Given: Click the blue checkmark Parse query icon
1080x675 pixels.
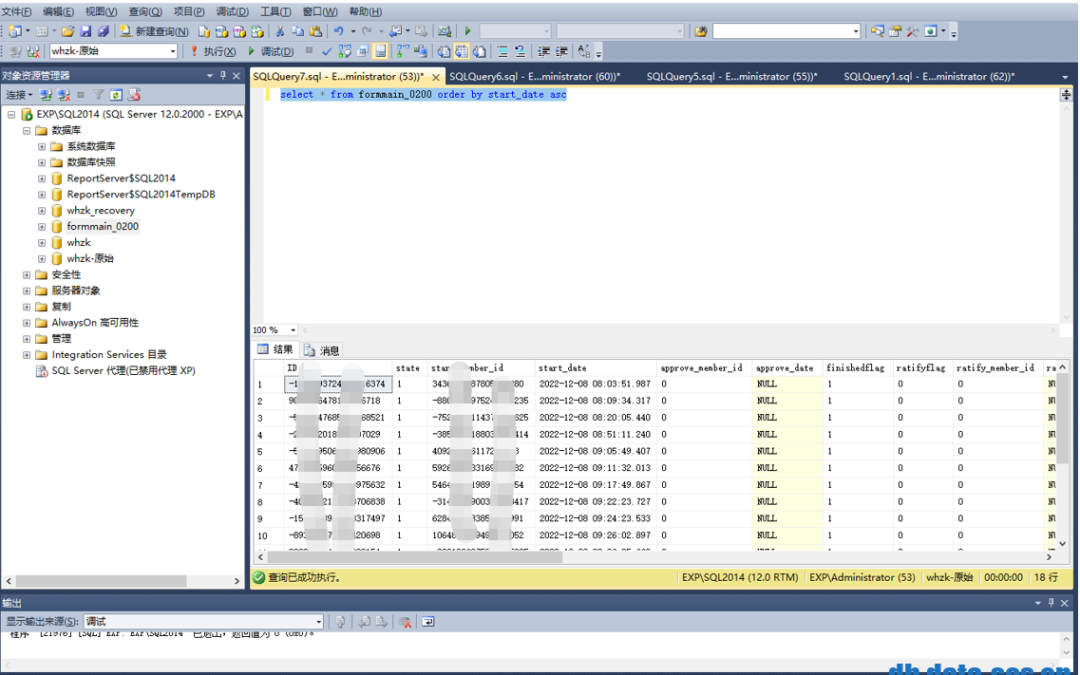Looking at the screenshot, I should click(326, 51).
